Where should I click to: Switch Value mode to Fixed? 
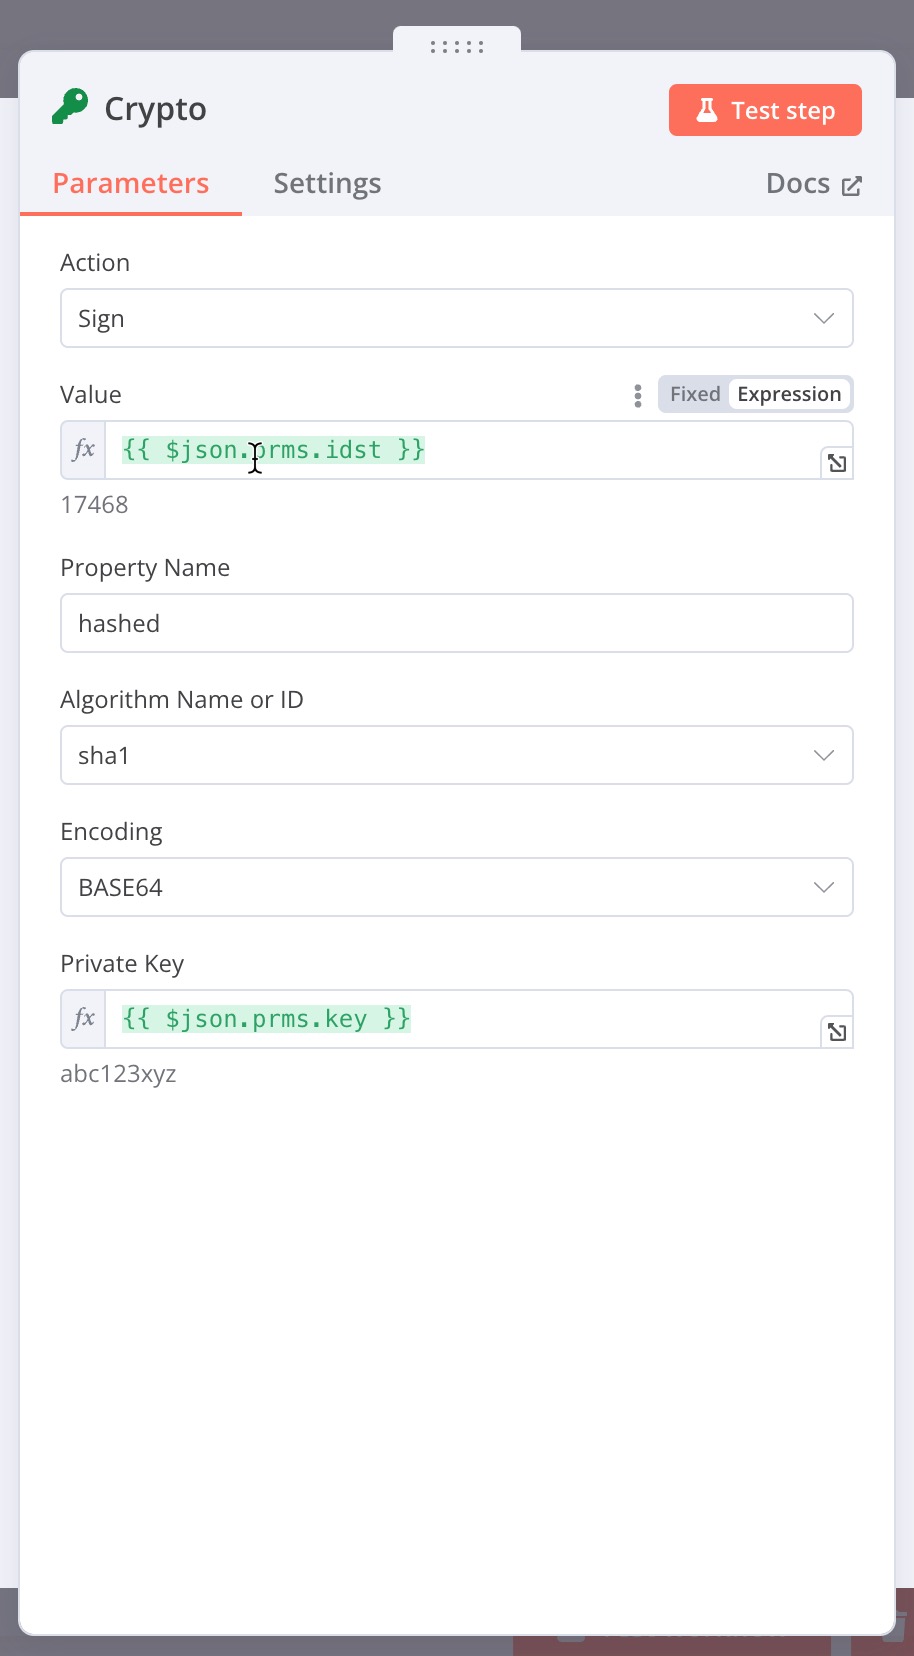pos(695,394)
